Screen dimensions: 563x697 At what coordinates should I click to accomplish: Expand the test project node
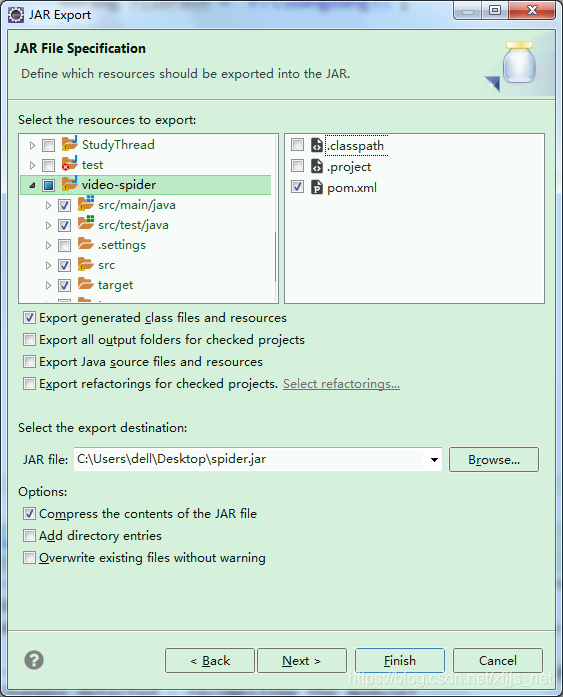tap(32, 165)
